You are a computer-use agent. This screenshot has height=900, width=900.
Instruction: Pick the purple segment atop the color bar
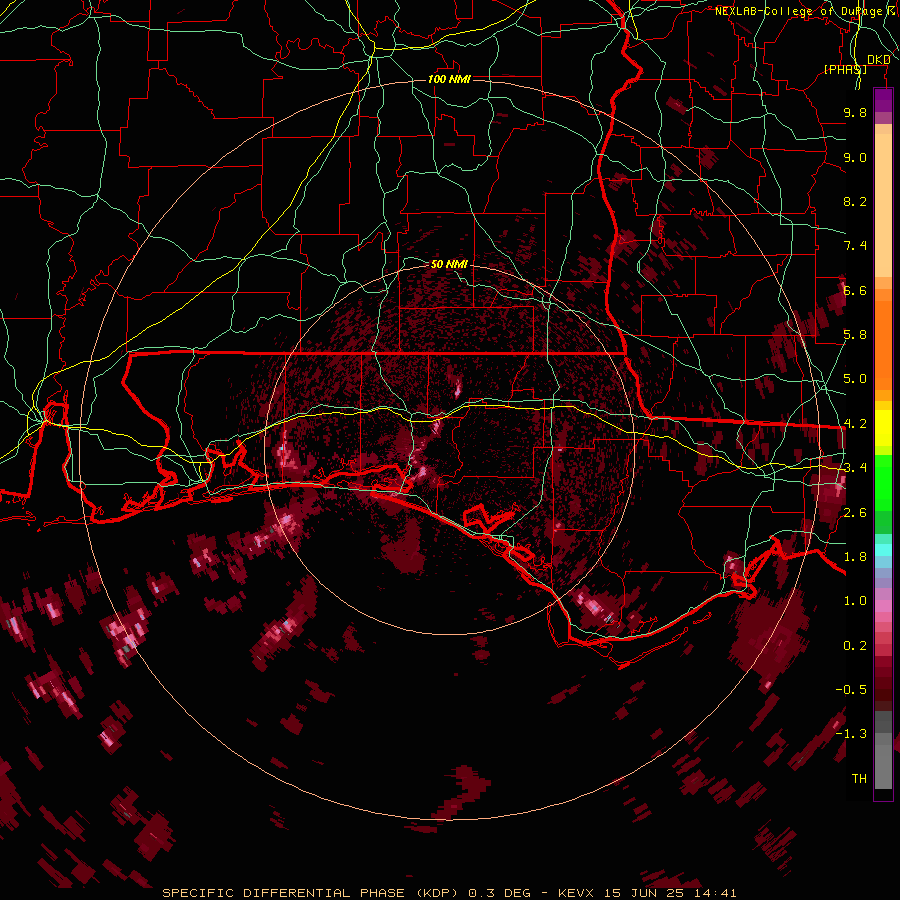(x=883, y=100)
